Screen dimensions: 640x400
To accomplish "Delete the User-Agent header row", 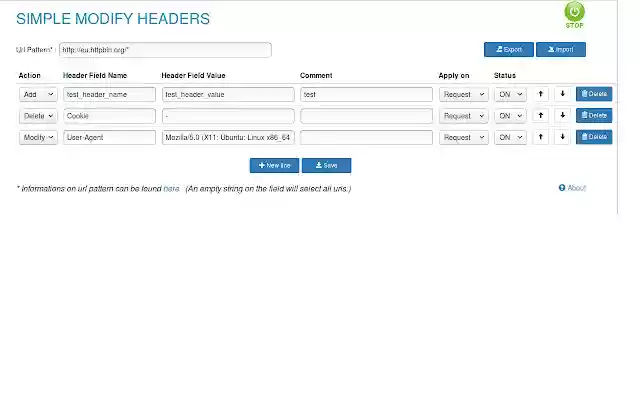I will pos(594,137).
